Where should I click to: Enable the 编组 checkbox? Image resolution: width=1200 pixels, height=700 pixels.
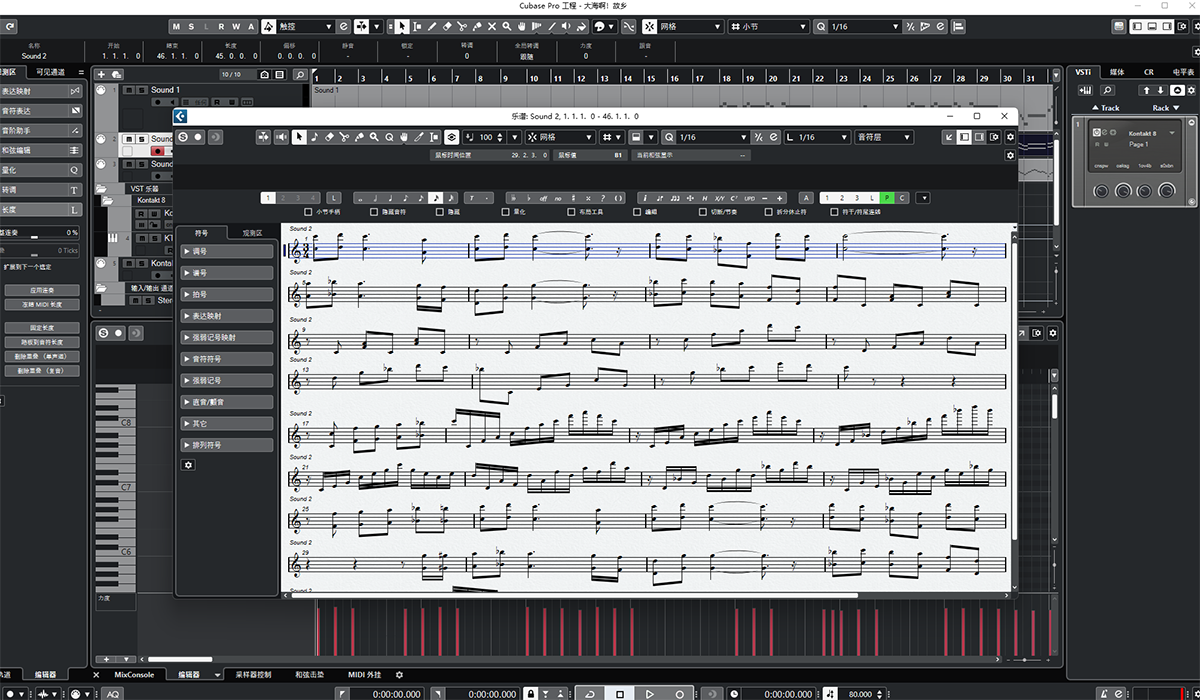click(637, 212)
